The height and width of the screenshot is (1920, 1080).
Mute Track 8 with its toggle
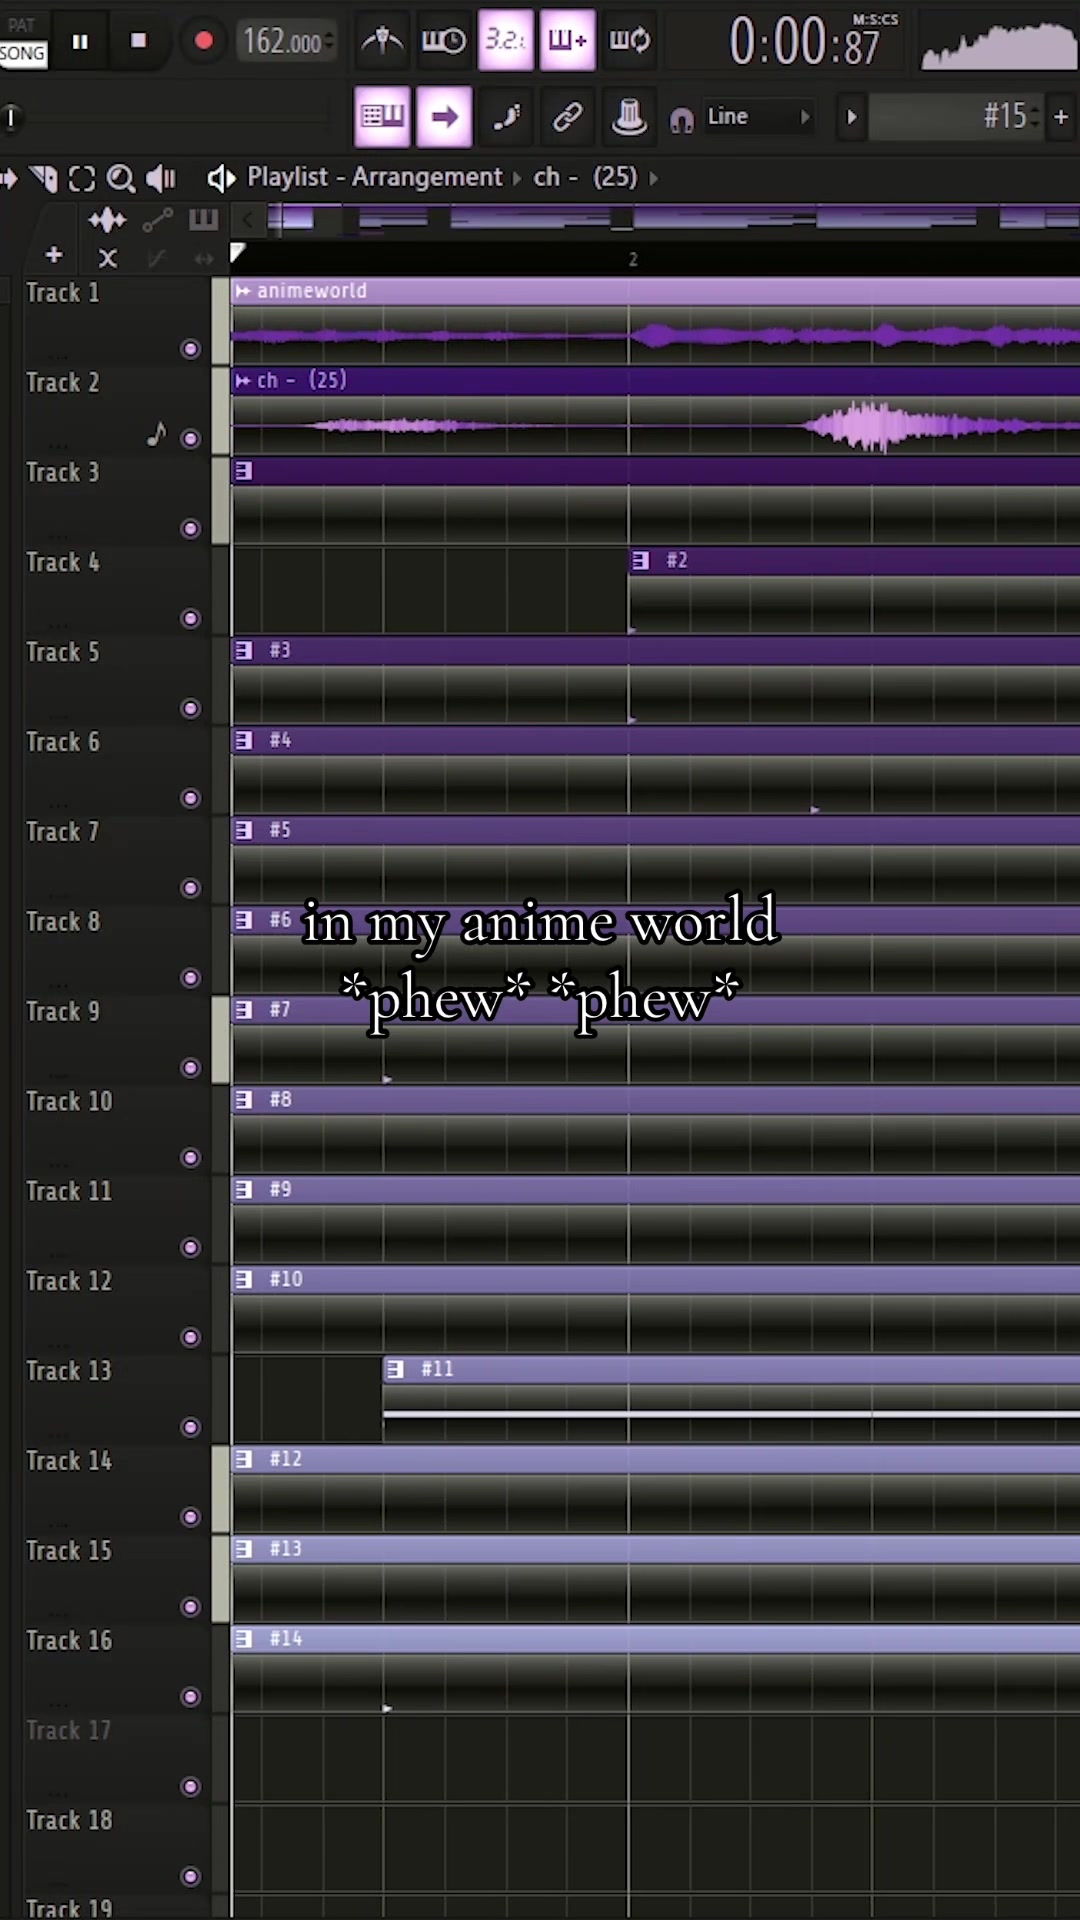tap(190, 978)
